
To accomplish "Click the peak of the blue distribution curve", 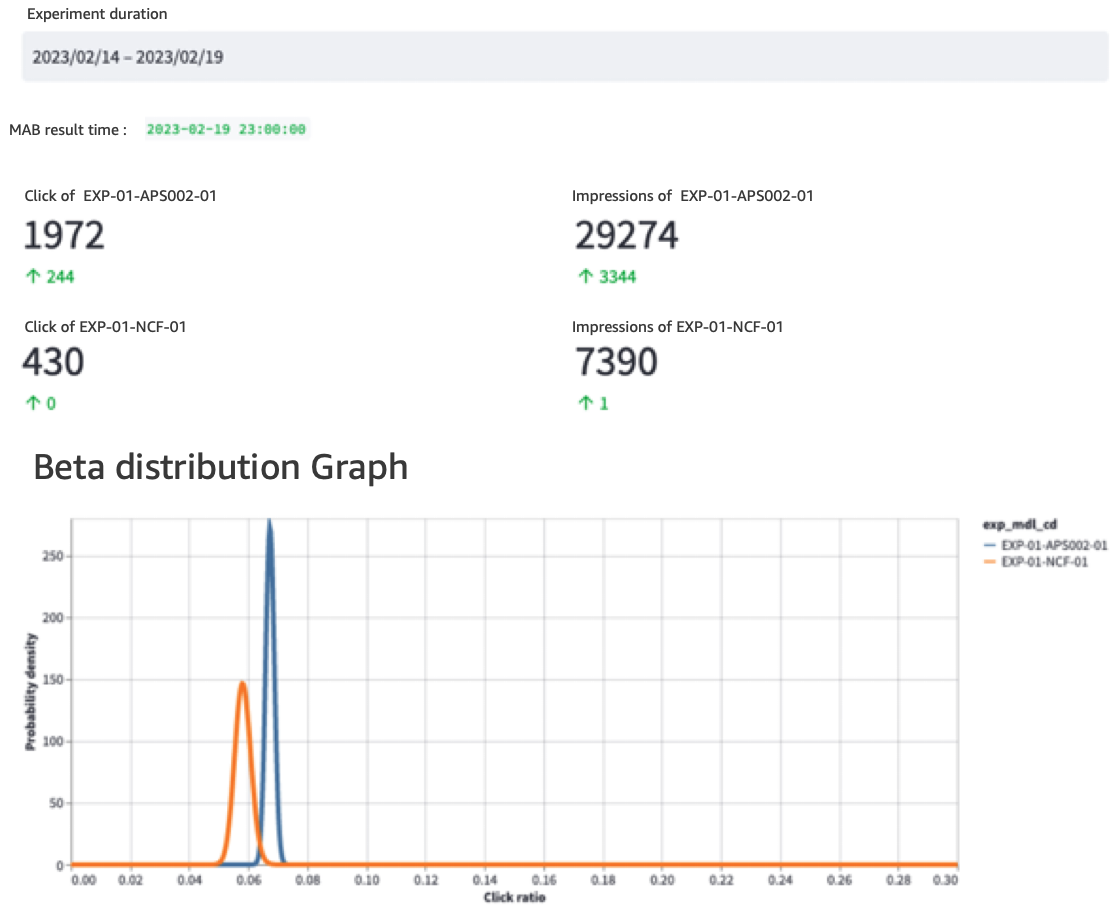I will tap(269, 522).
